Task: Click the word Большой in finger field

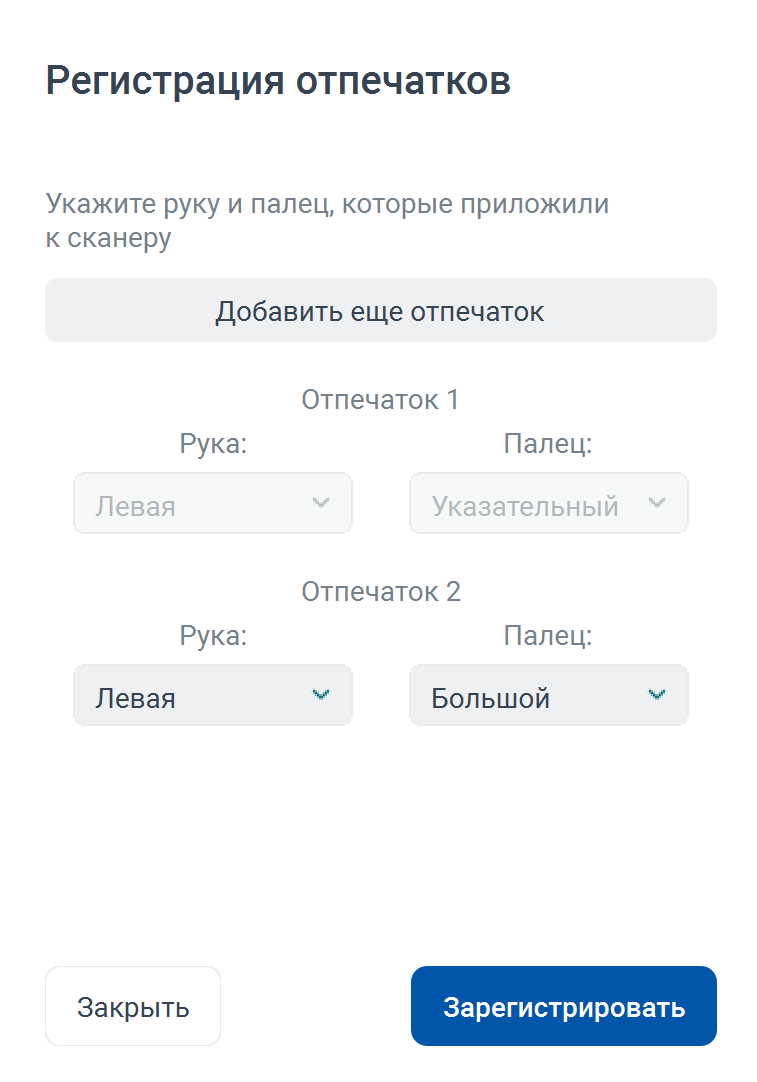Action: 491,698
